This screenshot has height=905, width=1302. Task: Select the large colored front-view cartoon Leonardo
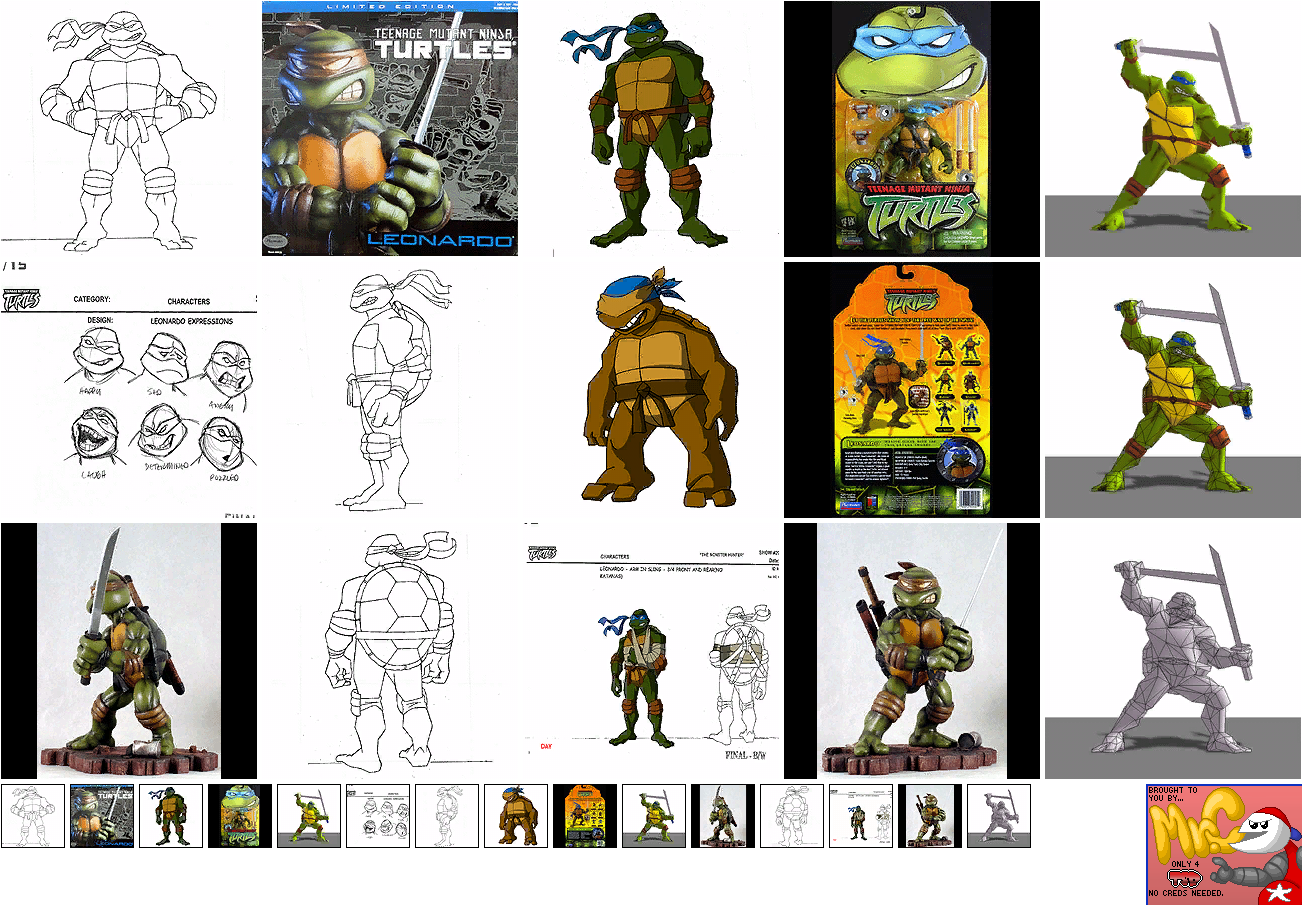coord(651,128)
